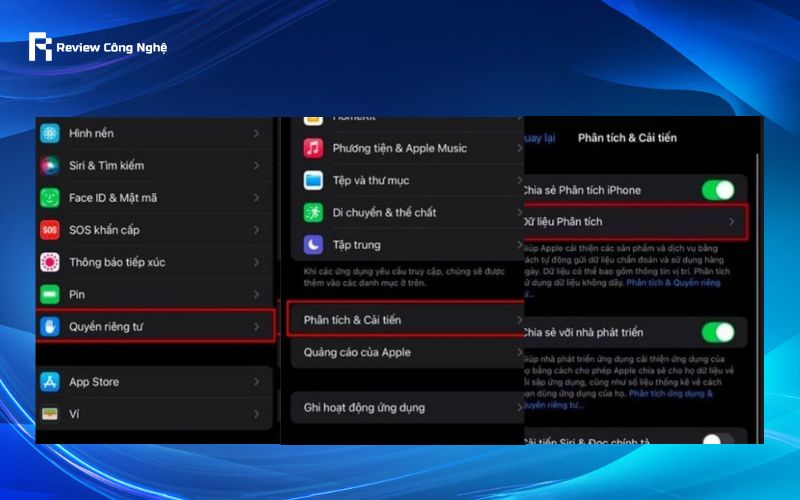Tap the Tệp và thư mục folder icon
Screen dimensions: 800x500
click(313, 180)
